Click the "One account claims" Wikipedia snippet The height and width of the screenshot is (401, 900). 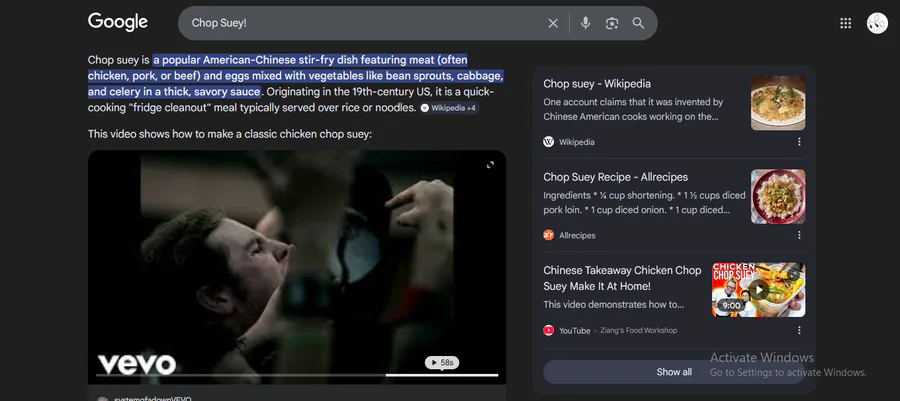pyautogui.click(x=633, y=110)
